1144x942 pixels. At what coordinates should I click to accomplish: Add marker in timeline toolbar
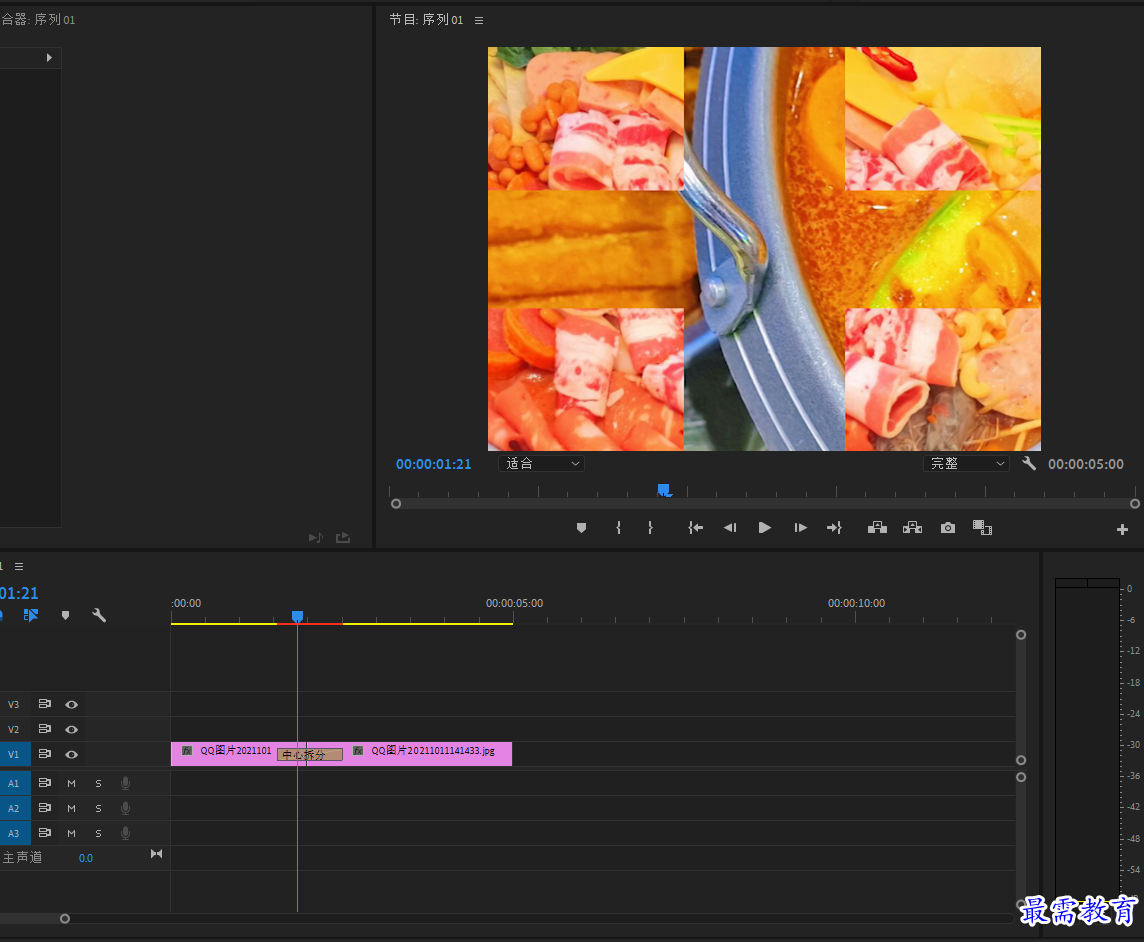[x=66, y=615]
